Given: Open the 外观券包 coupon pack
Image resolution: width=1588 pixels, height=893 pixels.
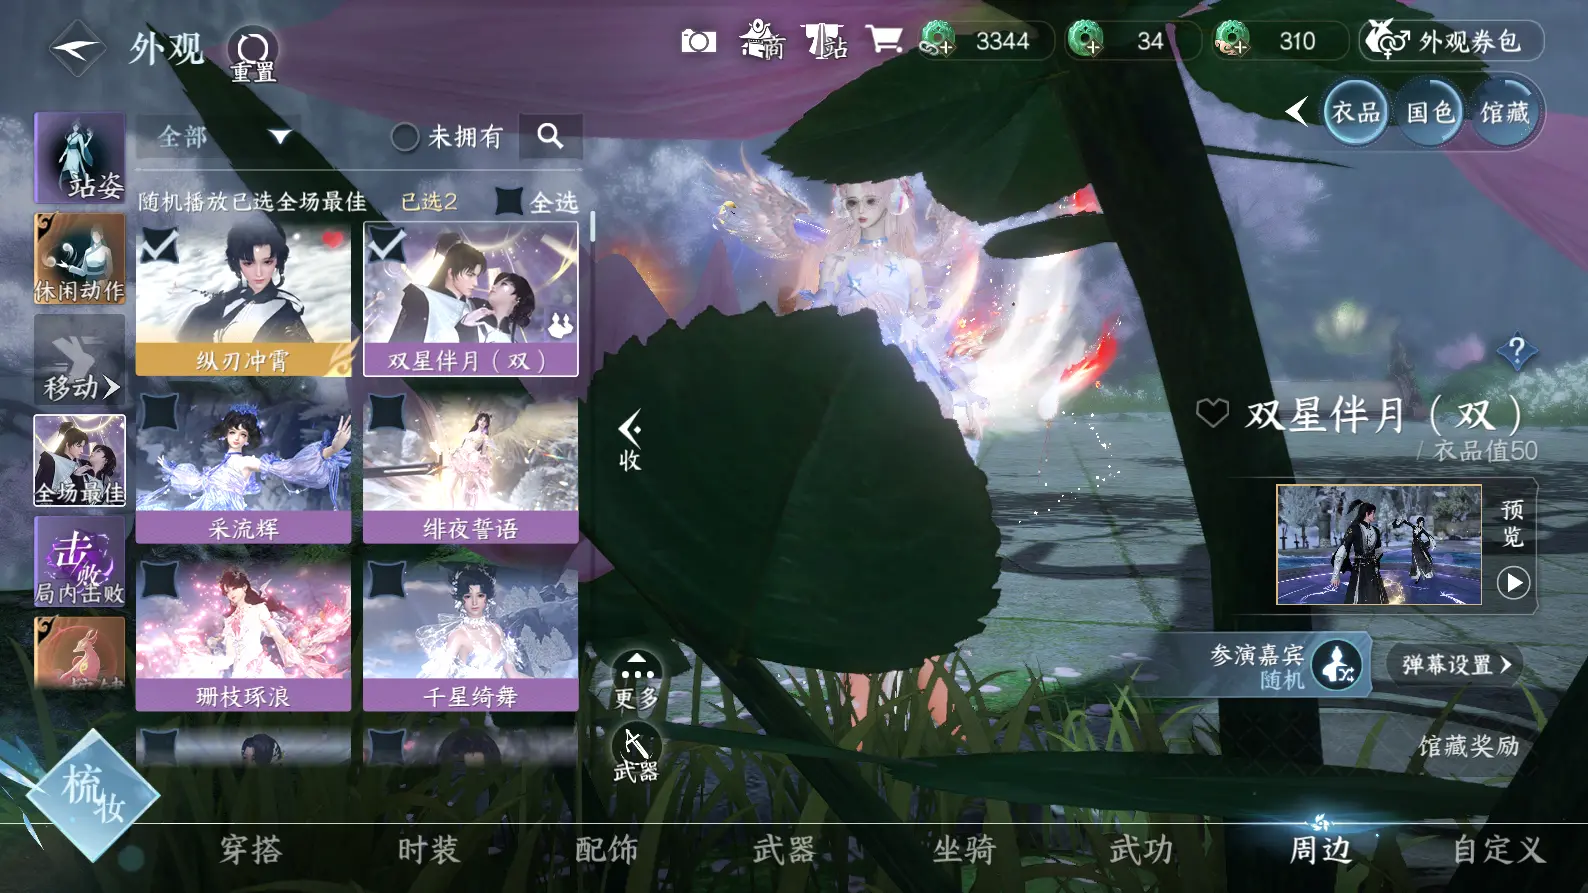Looking at the screenshot, I should (1451, 41).
